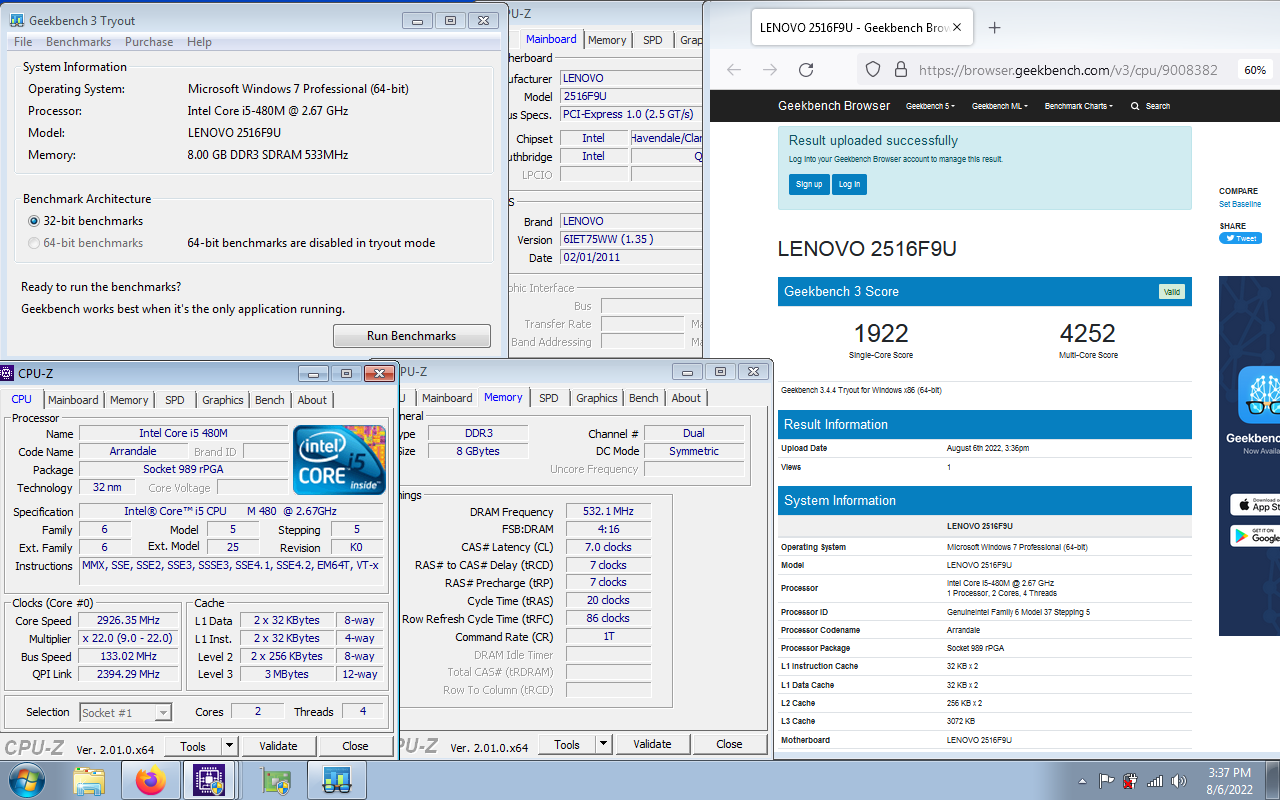1280x800 pixels.
Task: Click Close button in Memory tab window
Action: [730, 744]
